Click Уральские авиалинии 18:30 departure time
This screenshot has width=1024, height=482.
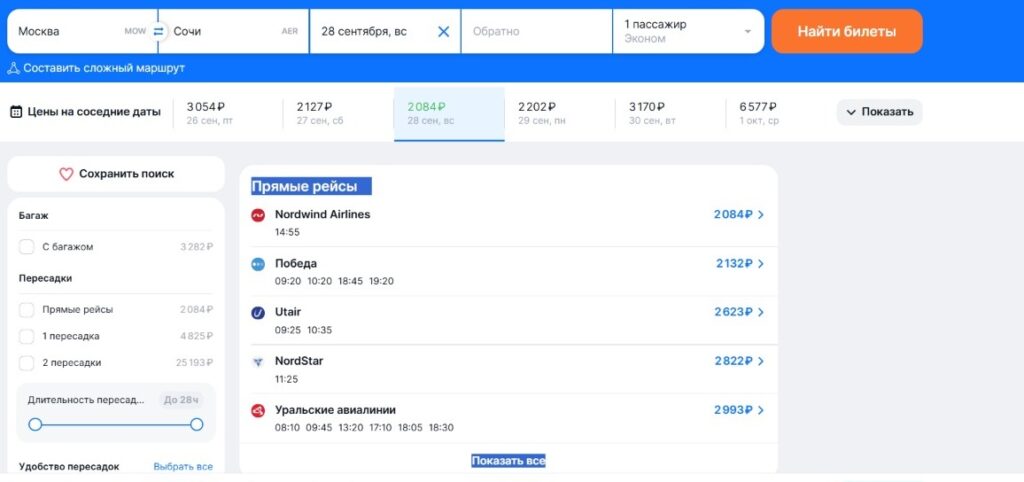[x=441, y=428]
